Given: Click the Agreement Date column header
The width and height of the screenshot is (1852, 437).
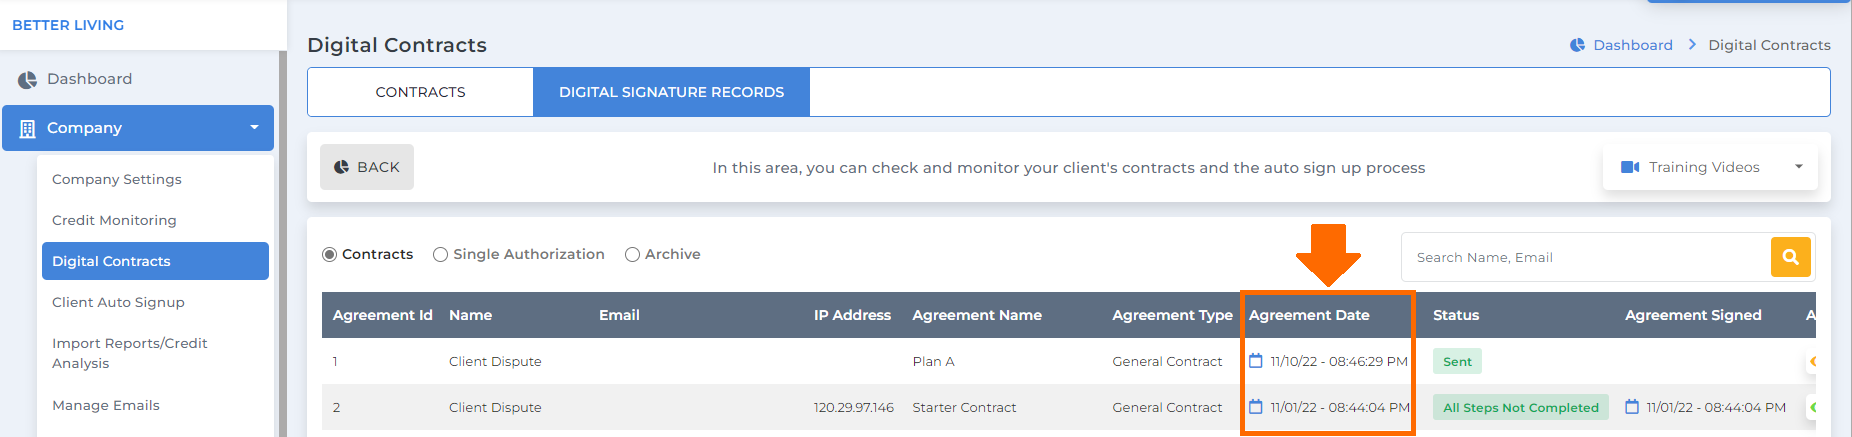Looking at the screenshot, I should tap(1309, 315).
